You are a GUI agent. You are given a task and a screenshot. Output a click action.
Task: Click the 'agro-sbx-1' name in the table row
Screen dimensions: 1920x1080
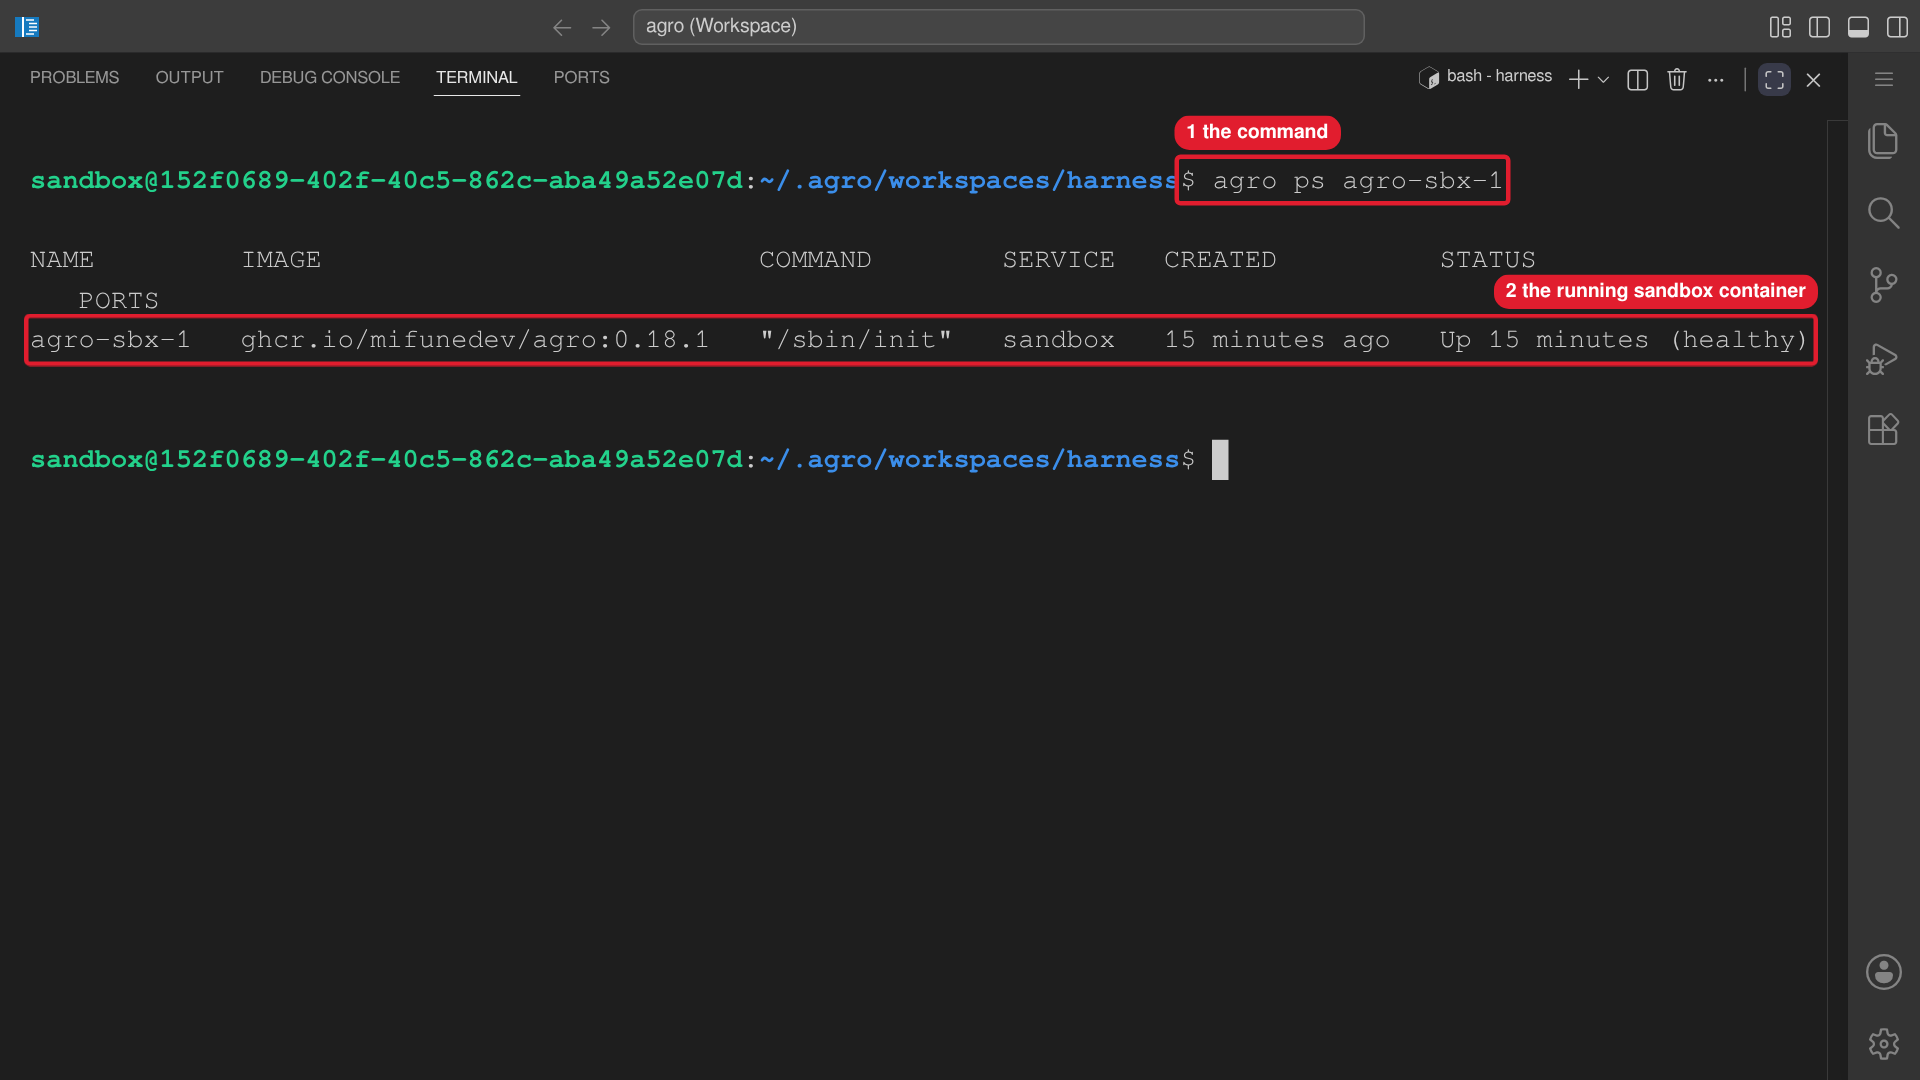[x=110, y=340]
